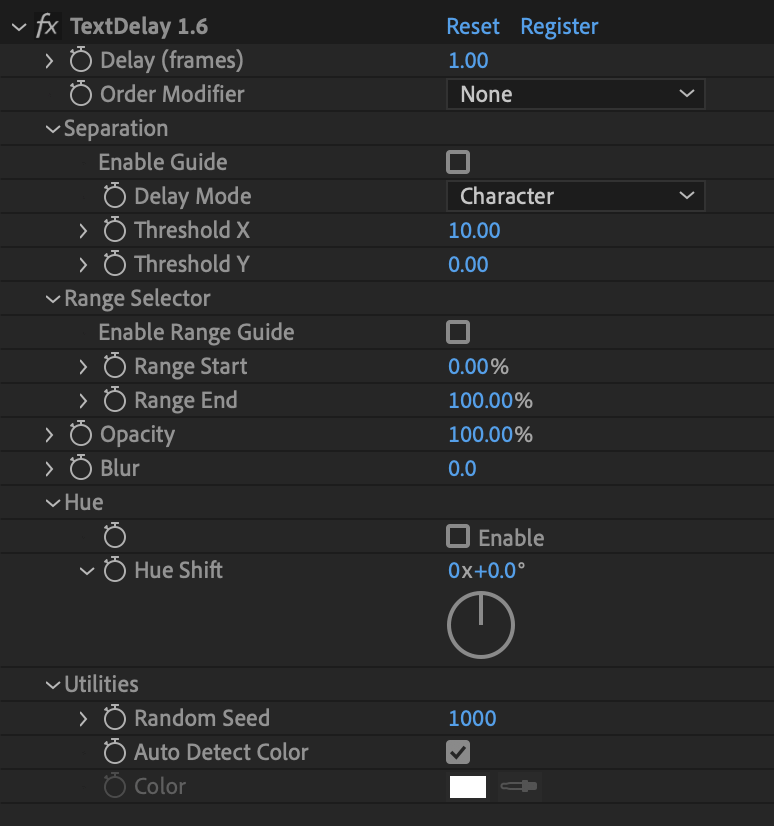
Task: Open the Delay Mode Character dropdown
Action: pos(575,197)
